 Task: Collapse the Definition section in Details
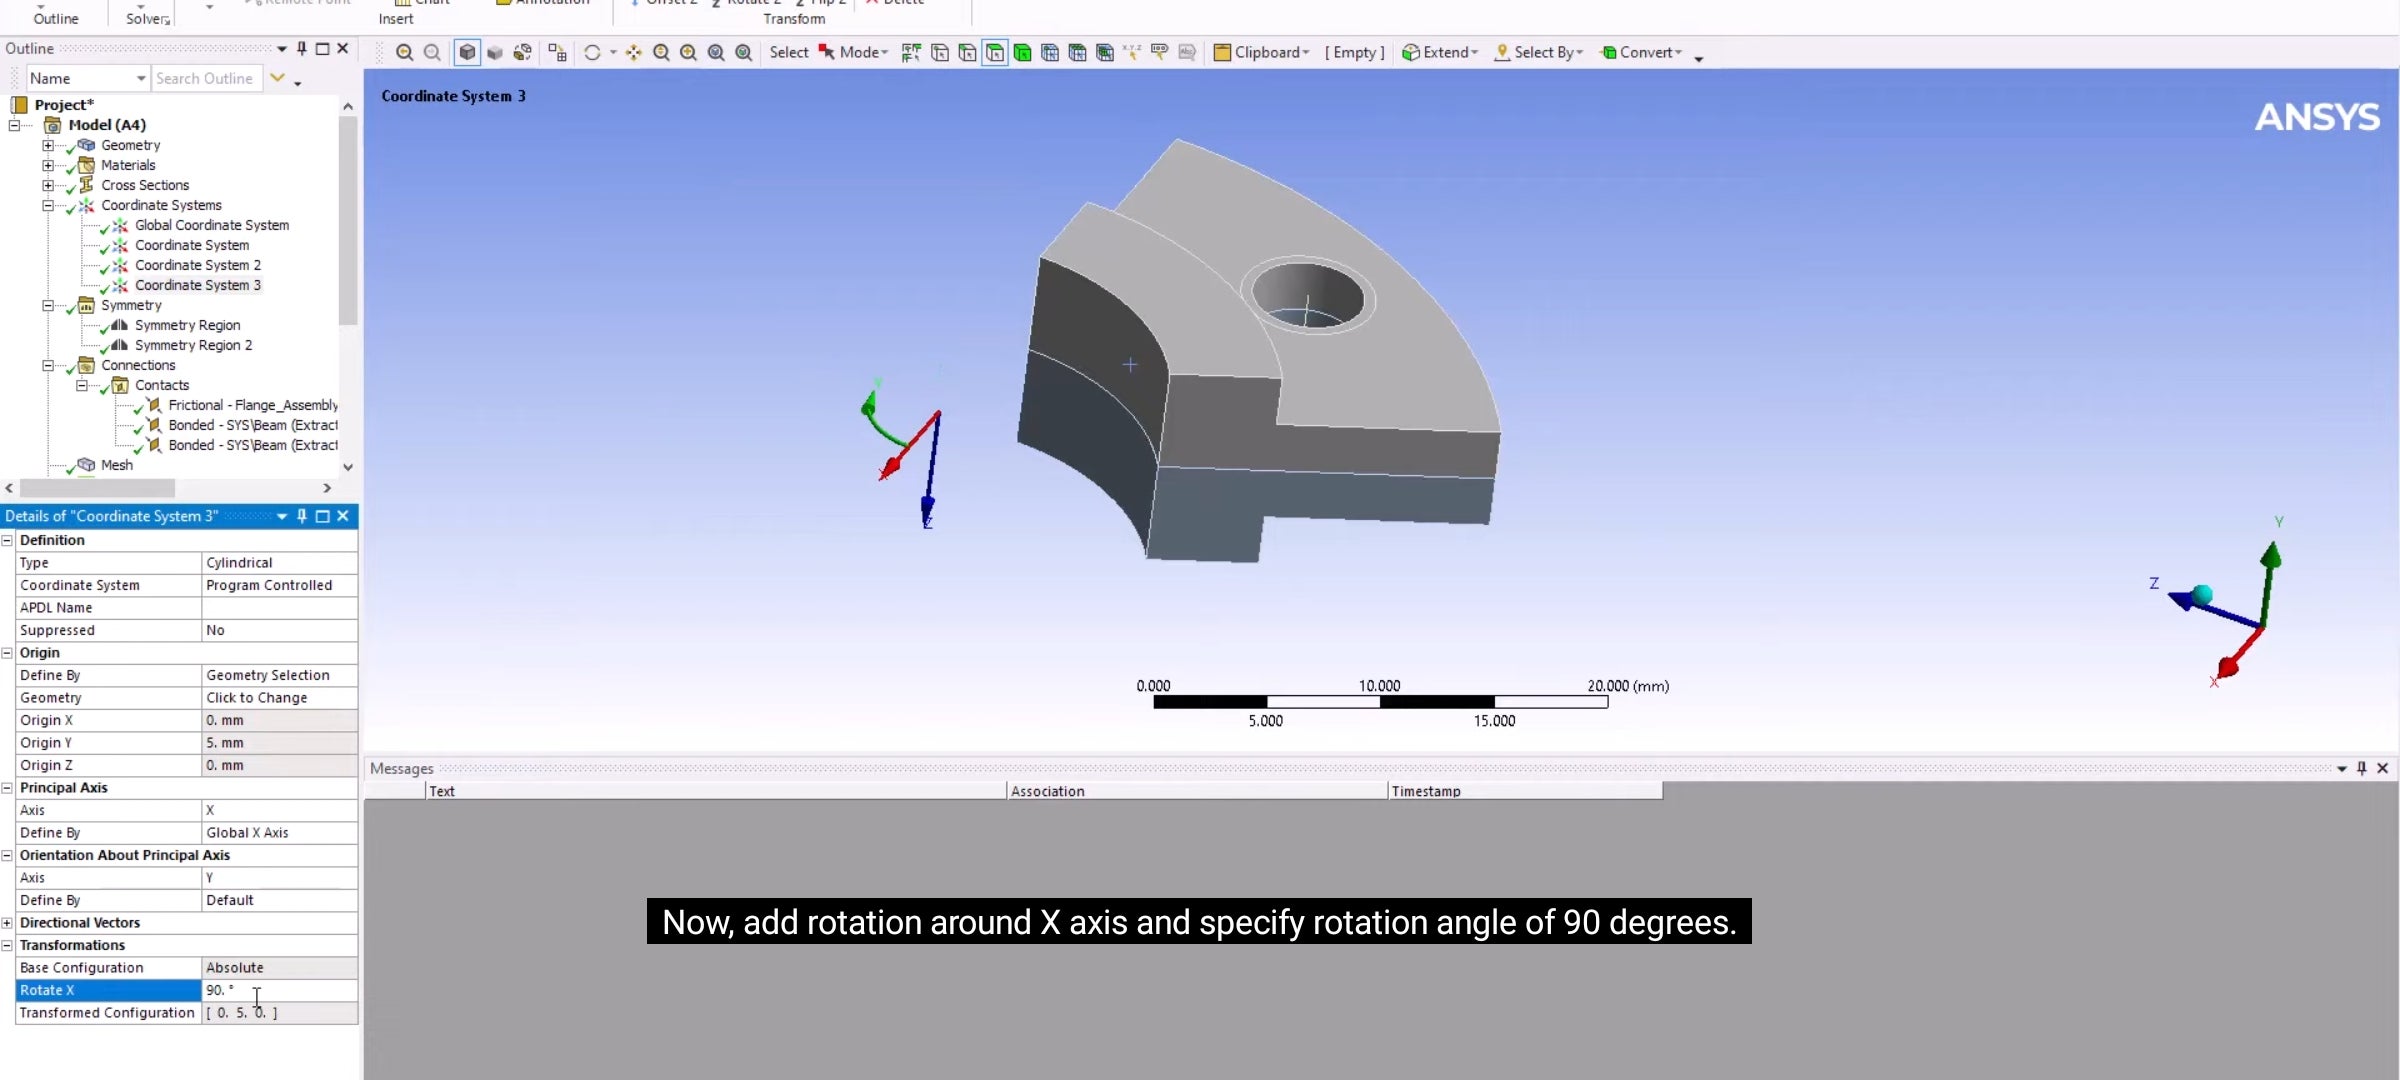click(7, 540)
